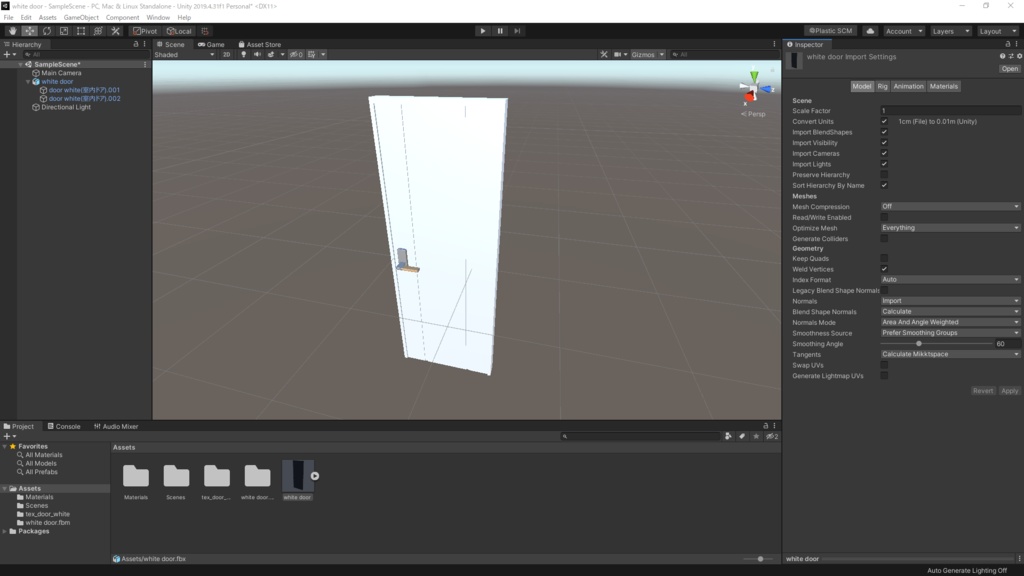The image size is (1024, 576).
Task: Select the Rect tool
Action: click(x=80, y=31)
